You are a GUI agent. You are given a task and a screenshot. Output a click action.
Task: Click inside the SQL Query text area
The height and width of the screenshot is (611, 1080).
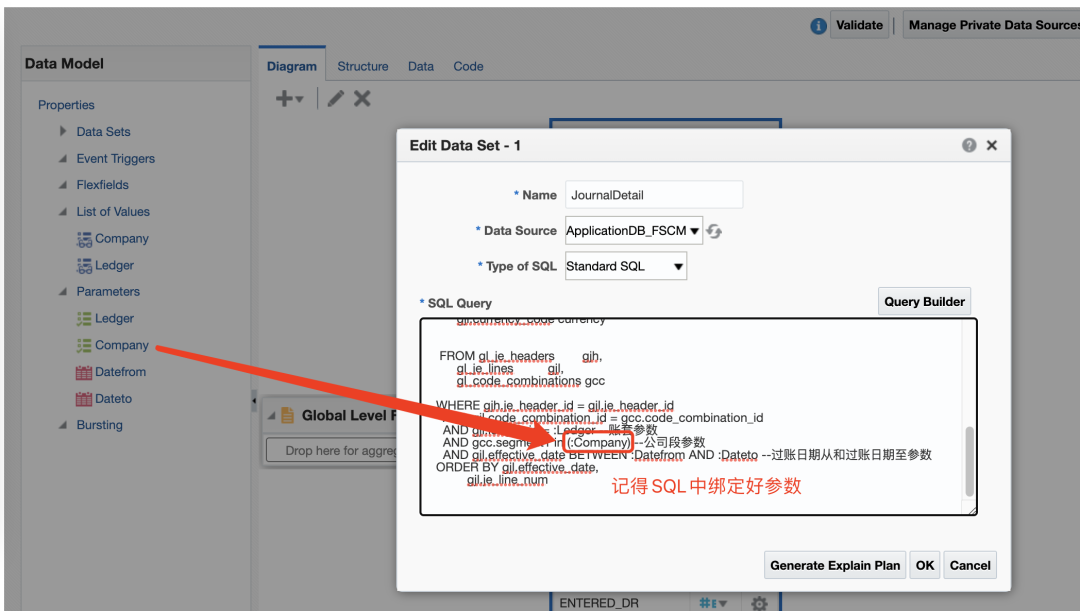tap(698, 417)
